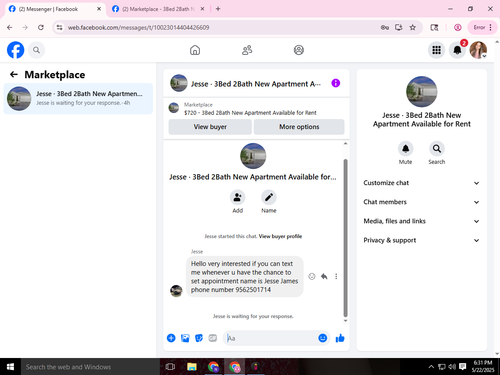The image size is (500, 375).
Task: Click Jesse's small avatar beside message
Action: click(176, 291)
